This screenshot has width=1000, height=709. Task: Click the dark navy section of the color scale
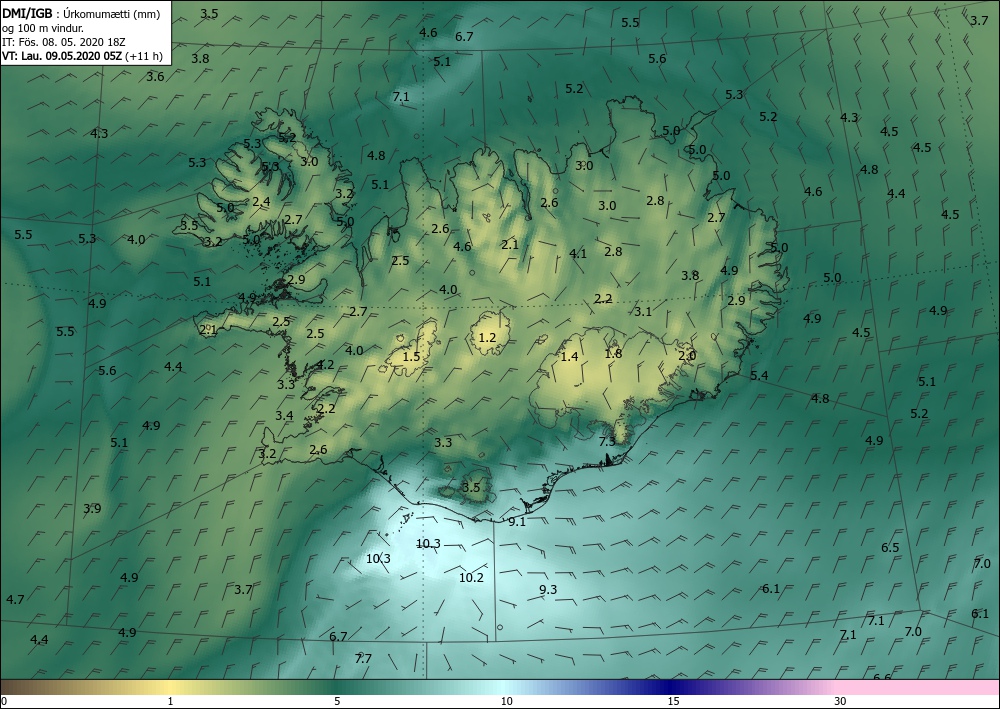point(670,687)
